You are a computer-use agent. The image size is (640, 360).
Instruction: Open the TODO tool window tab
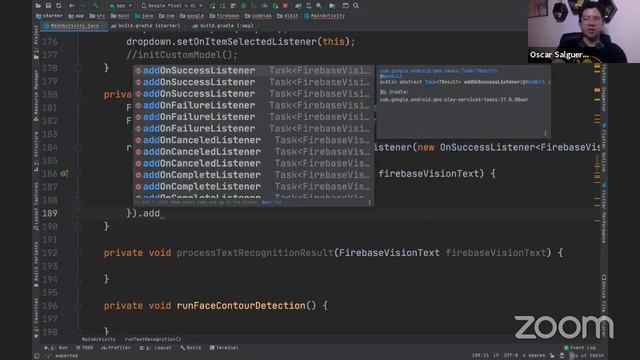point(84,348)
